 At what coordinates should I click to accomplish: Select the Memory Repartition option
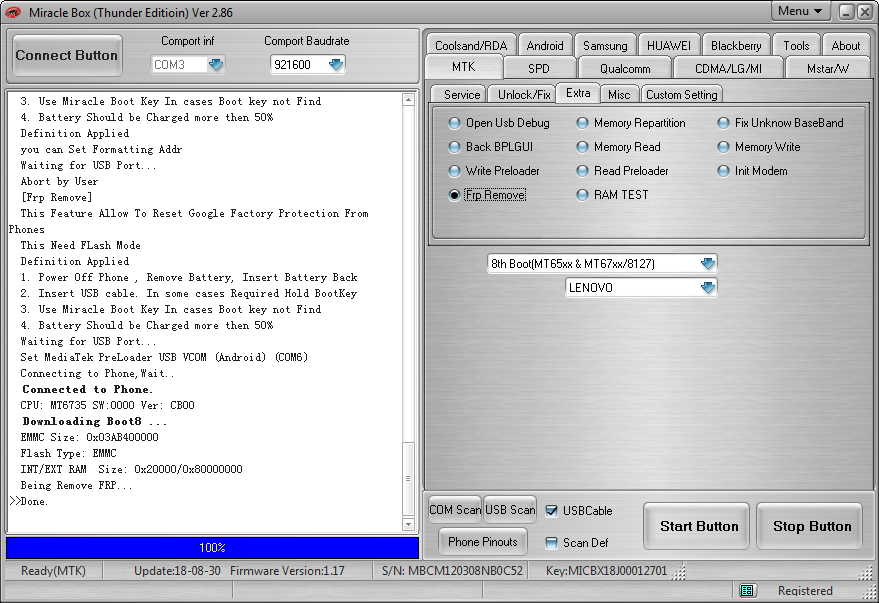click(x=631, y=123)
